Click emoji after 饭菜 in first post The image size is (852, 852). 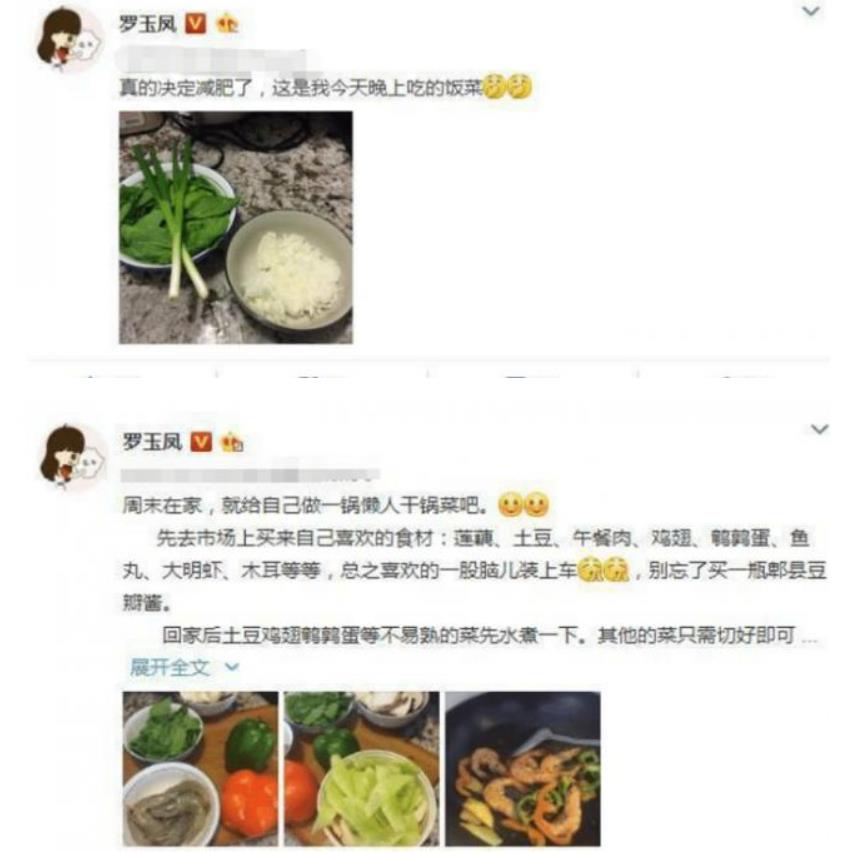coord(508,86)
